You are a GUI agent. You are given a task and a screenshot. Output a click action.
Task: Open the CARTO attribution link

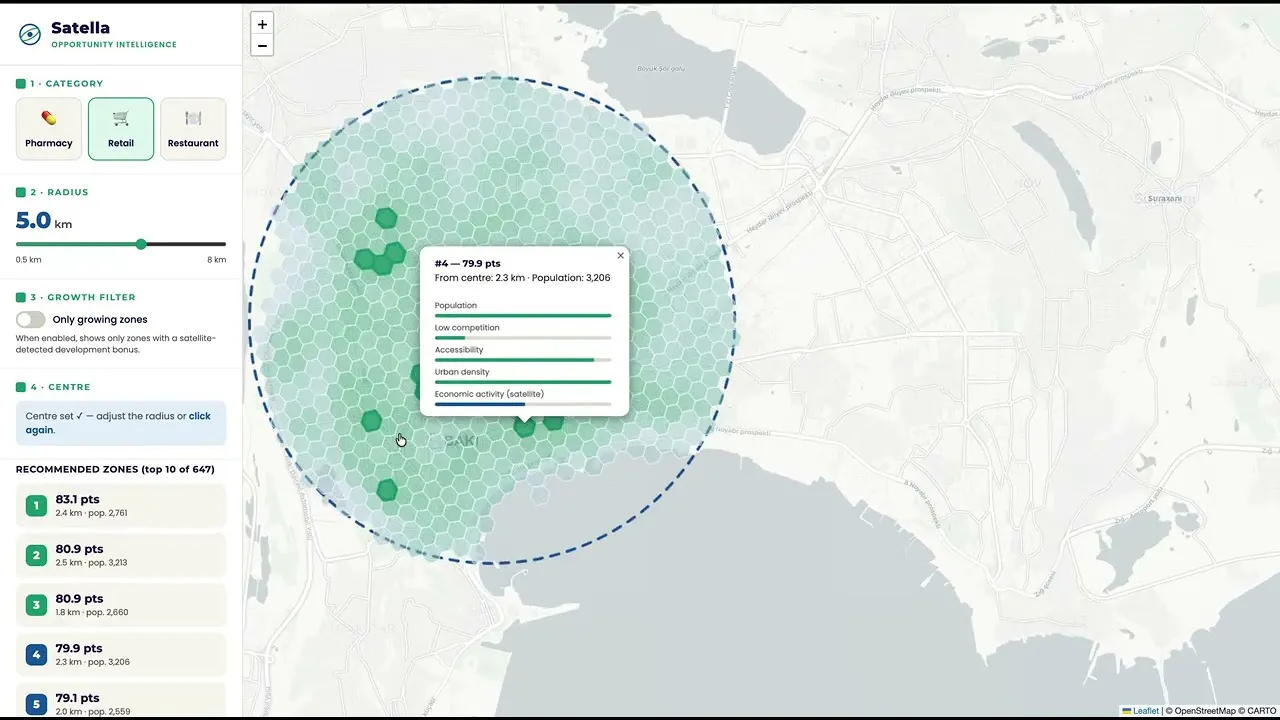point(1260,711)
